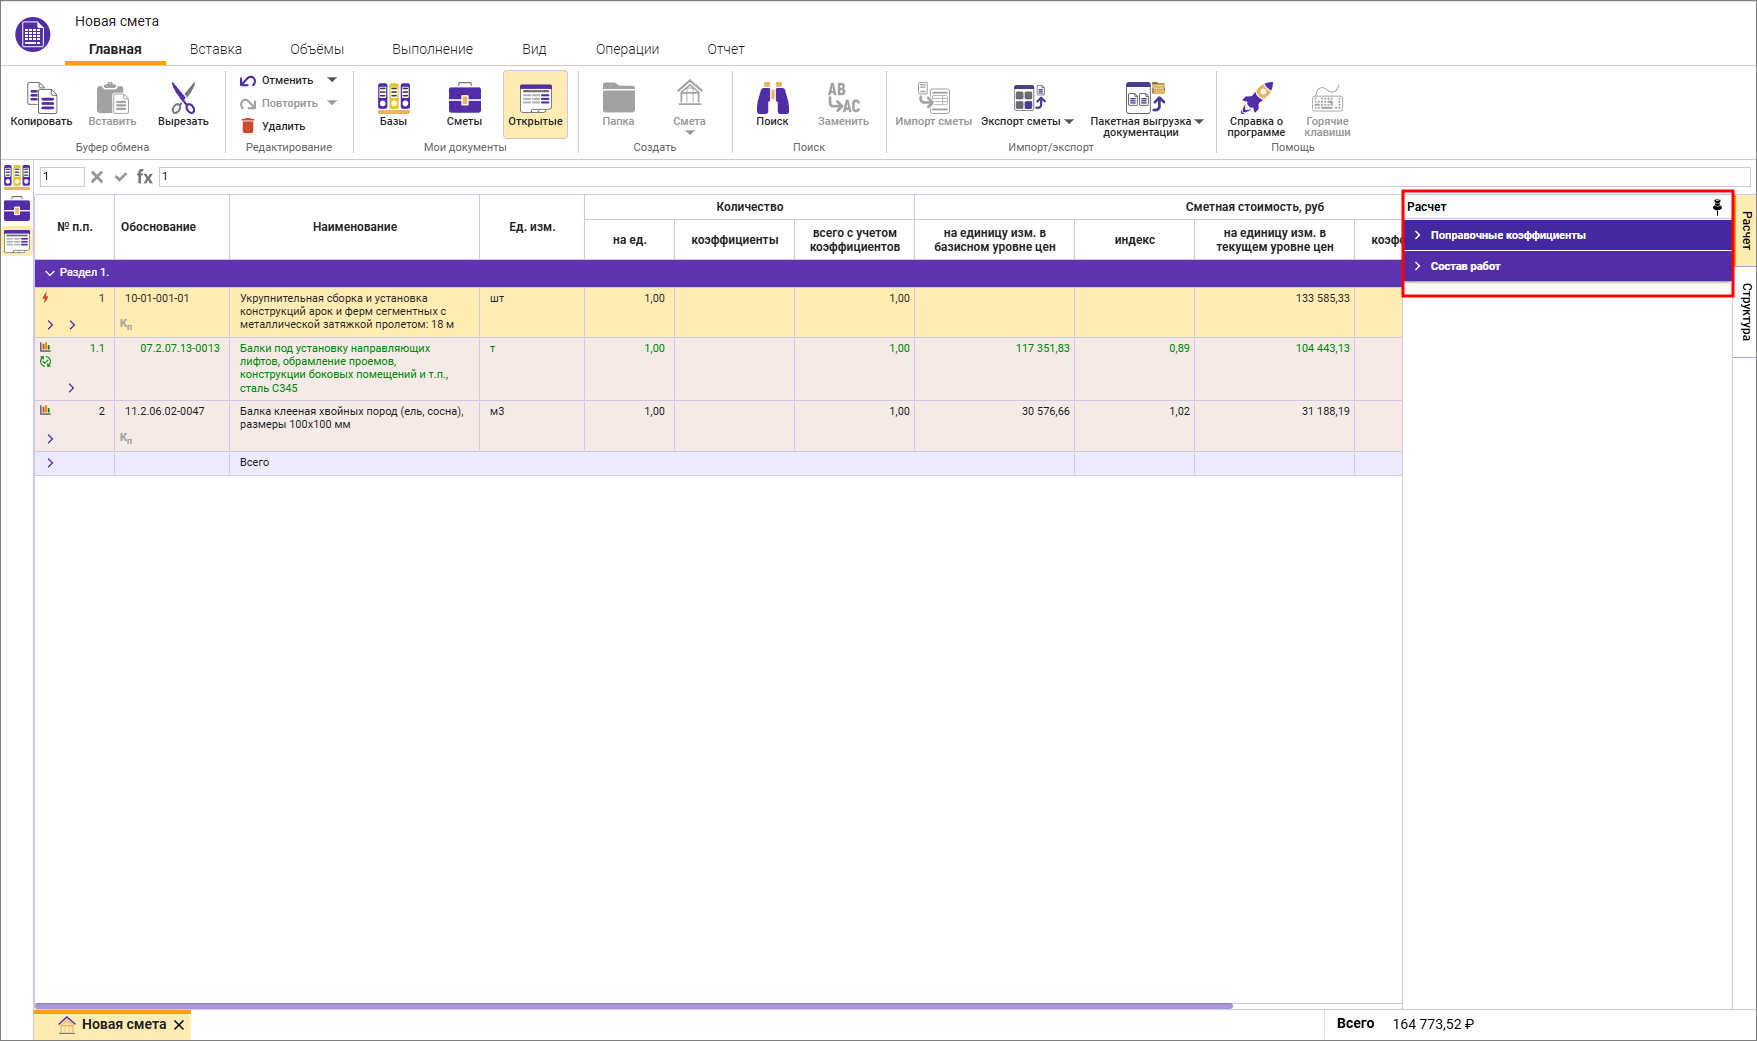Open the Базы databases icon
The image size is (1757, 1041).
(x=393, y=98)
